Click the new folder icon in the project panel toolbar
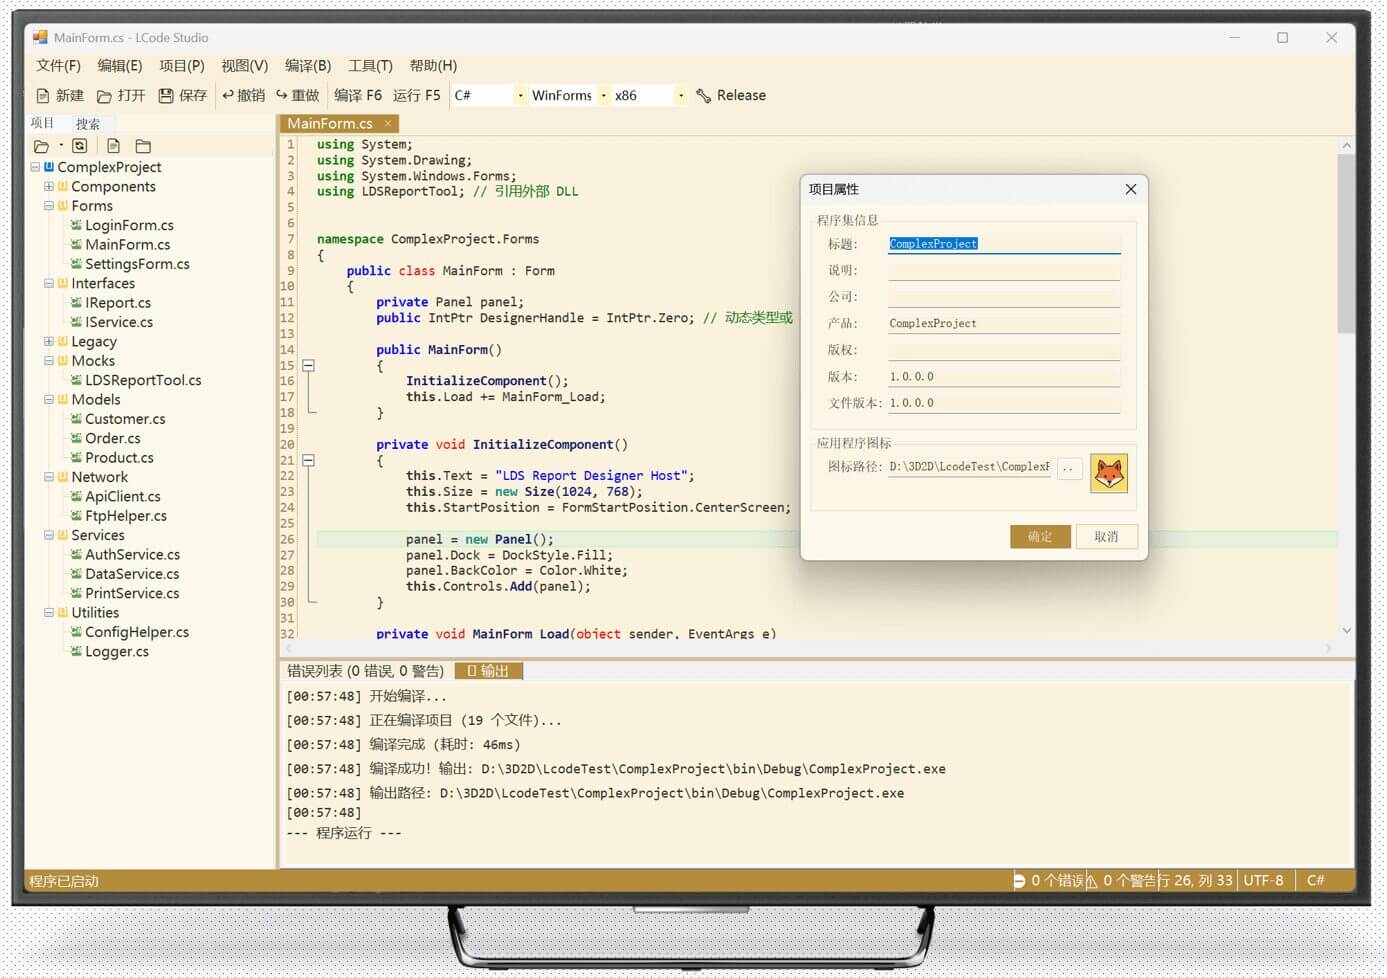 143,146
